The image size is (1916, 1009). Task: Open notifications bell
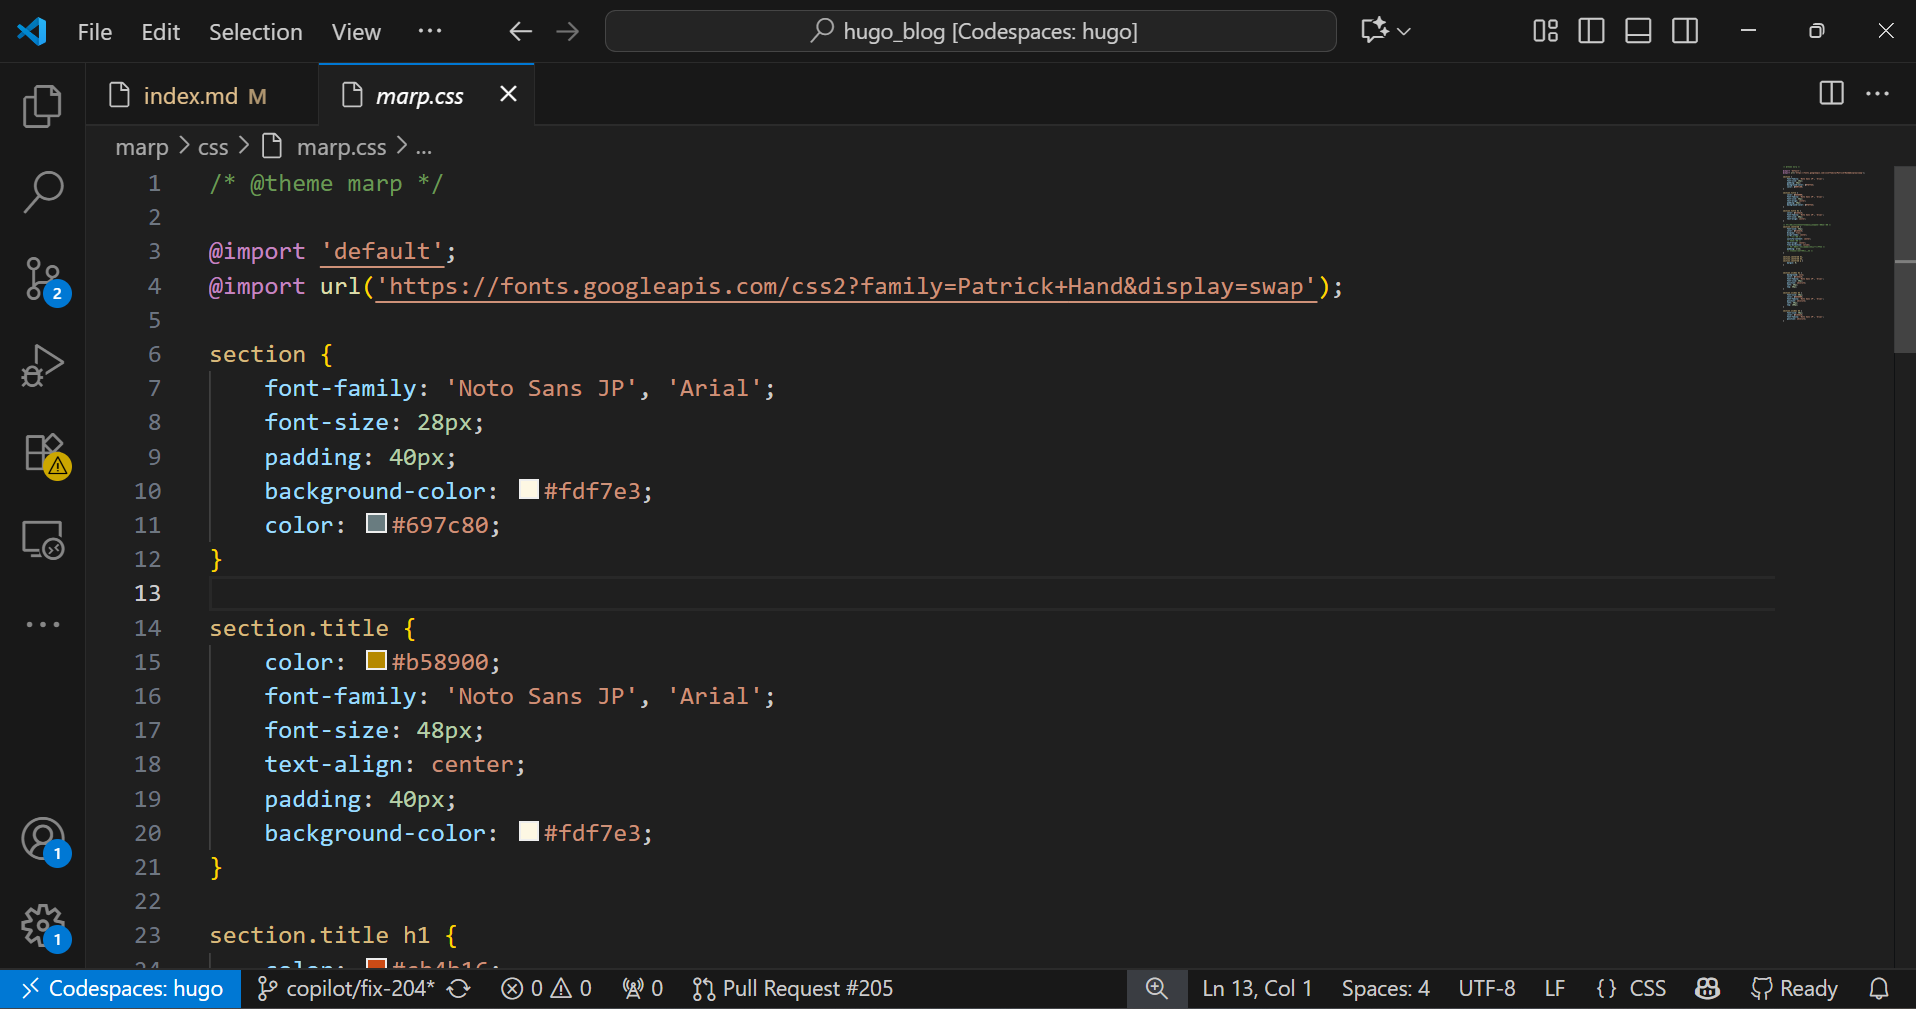[x=1879, y=989]
